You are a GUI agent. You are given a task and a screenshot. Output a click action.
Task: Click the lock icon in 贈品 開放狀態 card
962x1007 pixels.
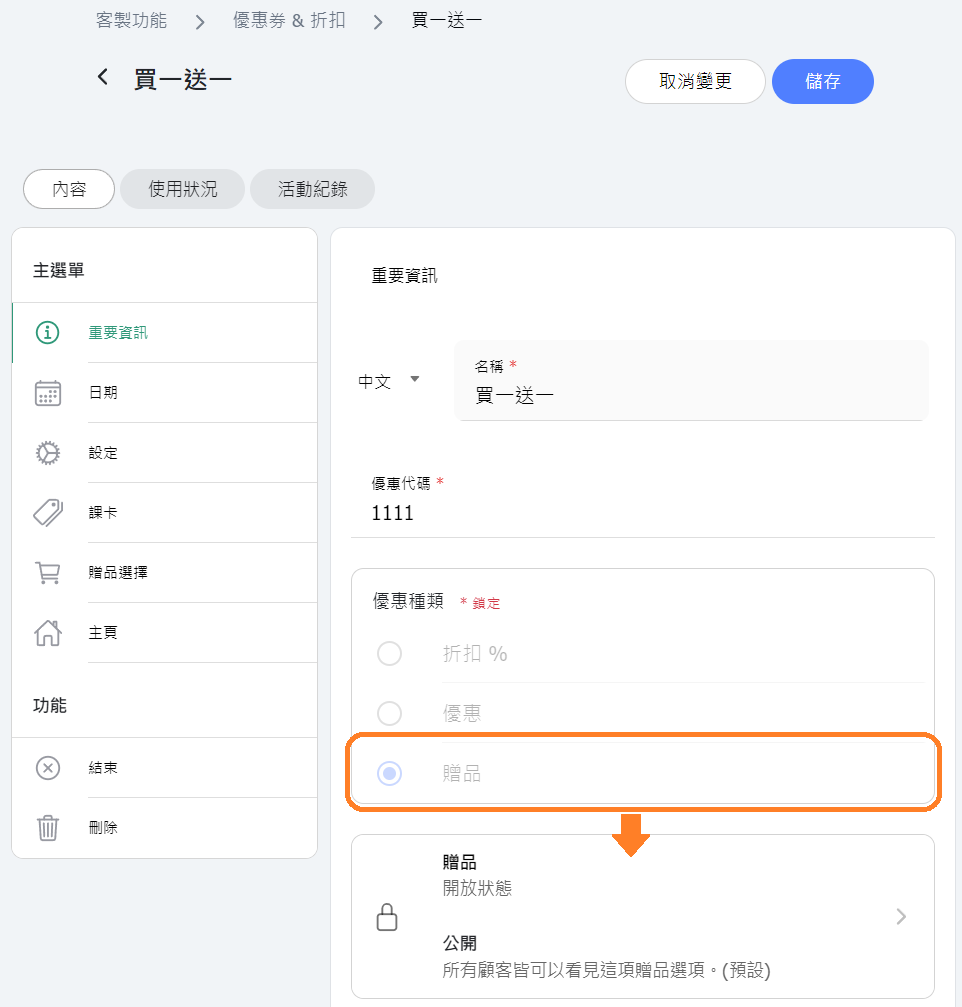click(x=387, y=917)
